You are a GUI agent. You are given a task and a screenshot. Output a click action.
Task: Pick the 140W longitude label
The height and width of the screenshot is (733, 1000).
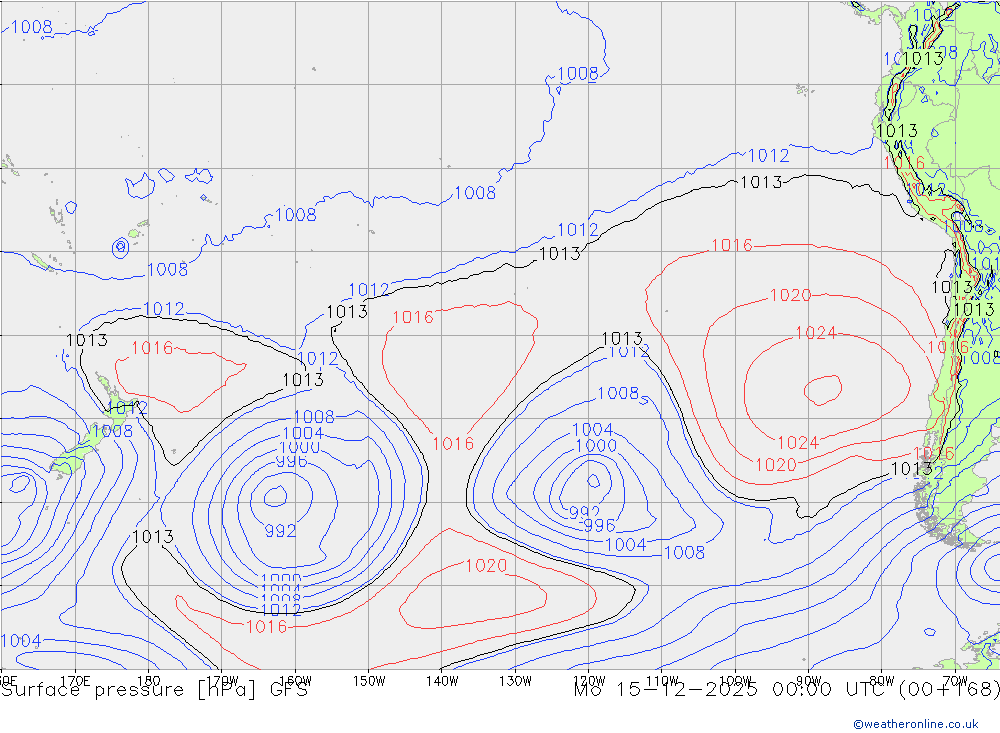tap(442, 681)
